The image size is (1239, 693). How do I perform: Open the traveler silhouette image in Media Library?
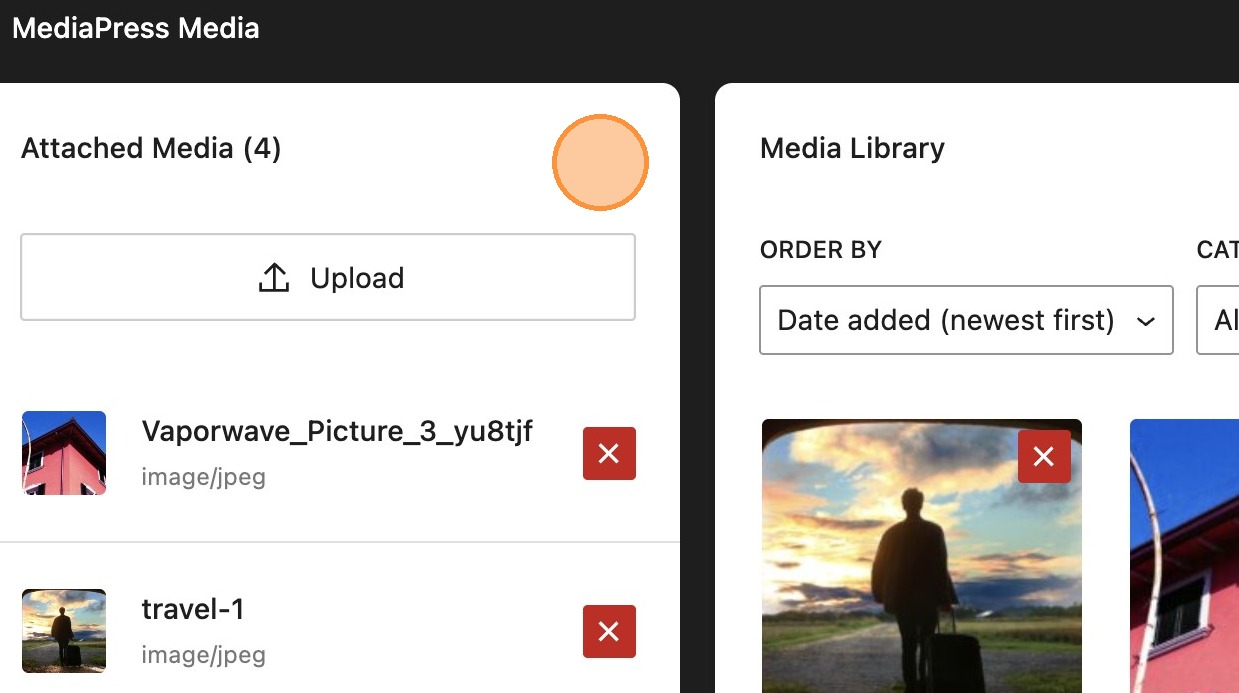[x=920, y=570]
